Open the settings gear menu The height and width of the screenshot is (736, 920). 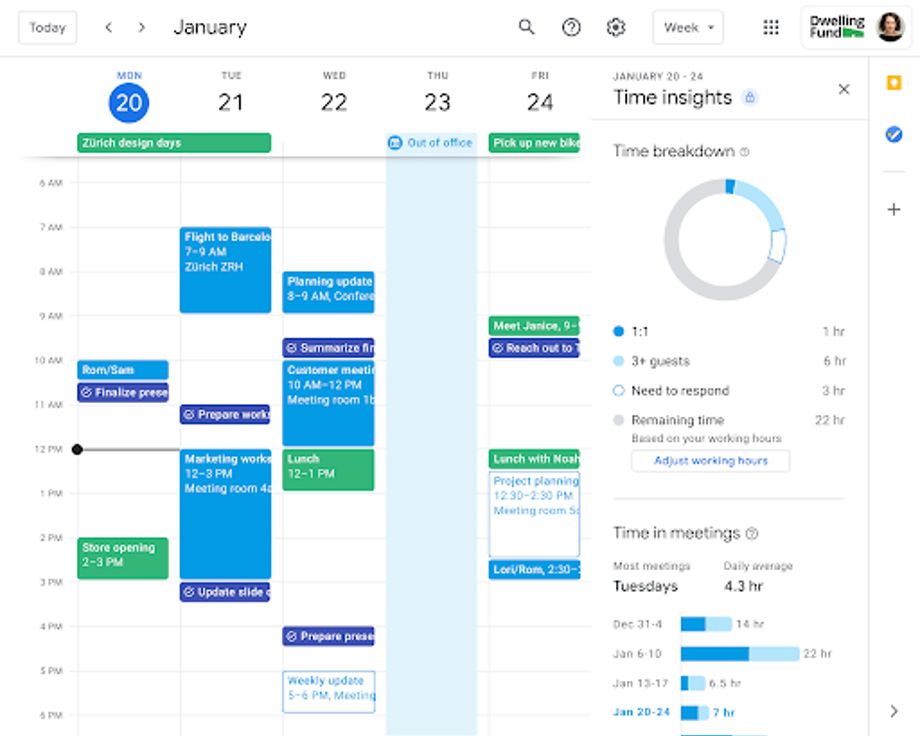[615, 27]
